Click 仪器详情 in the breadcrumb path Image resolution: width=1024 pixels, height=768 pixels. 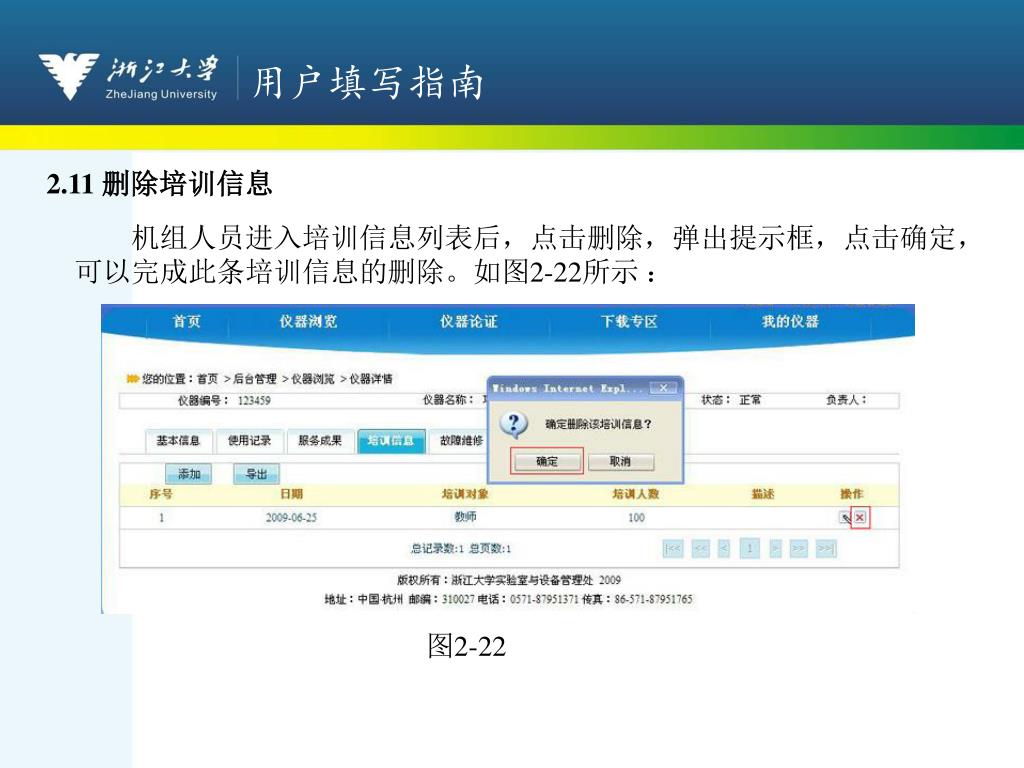coord(371,379)
